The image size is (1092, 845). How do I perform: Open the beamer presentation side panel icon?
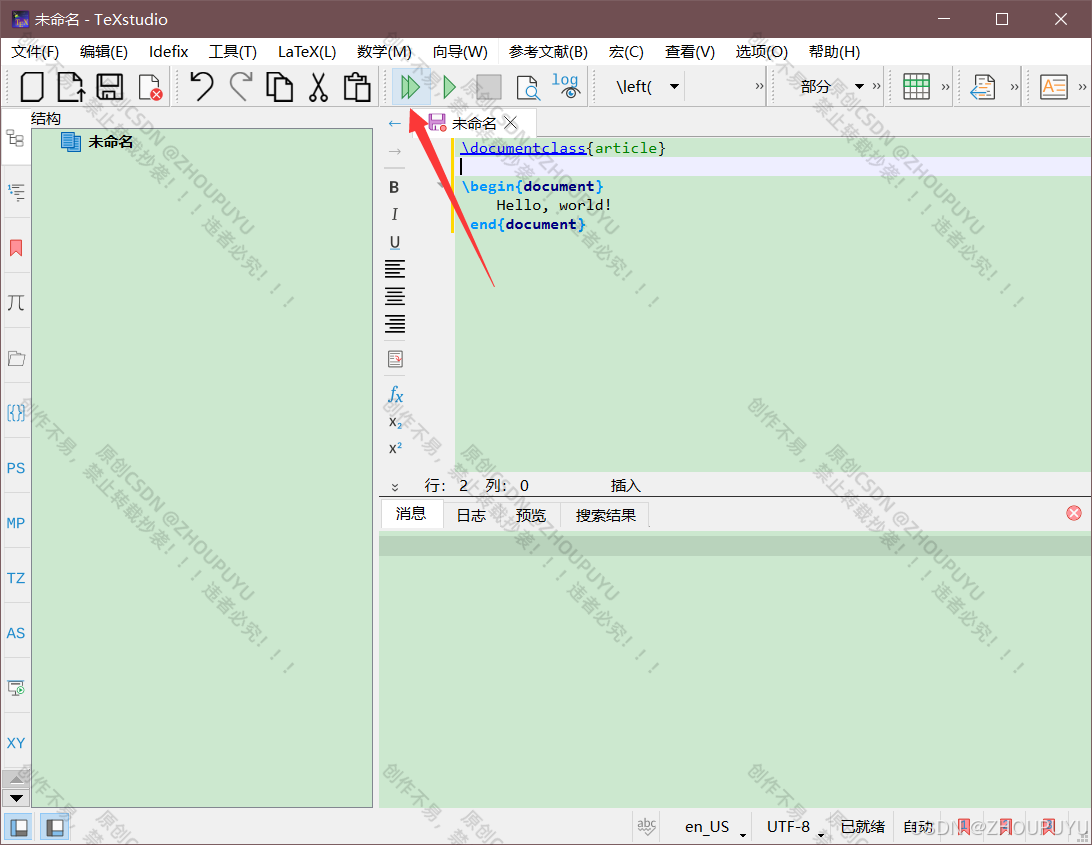coord(16,688)
